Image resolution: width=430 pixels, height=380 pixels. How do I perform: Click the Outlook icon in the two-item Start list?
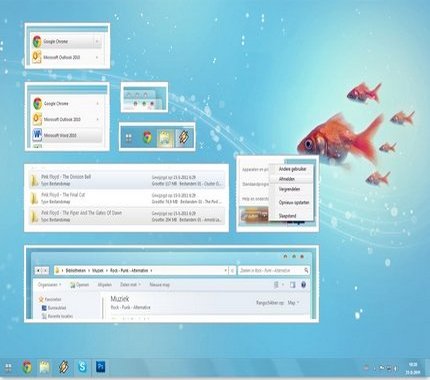tap(37, 57)
